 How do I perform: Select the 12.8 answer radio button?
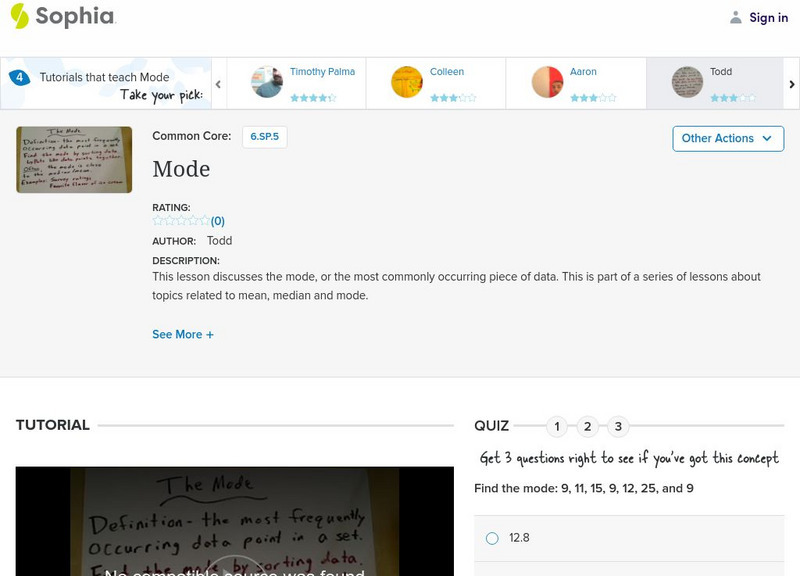pyautogui.click(x=492, y=538)
